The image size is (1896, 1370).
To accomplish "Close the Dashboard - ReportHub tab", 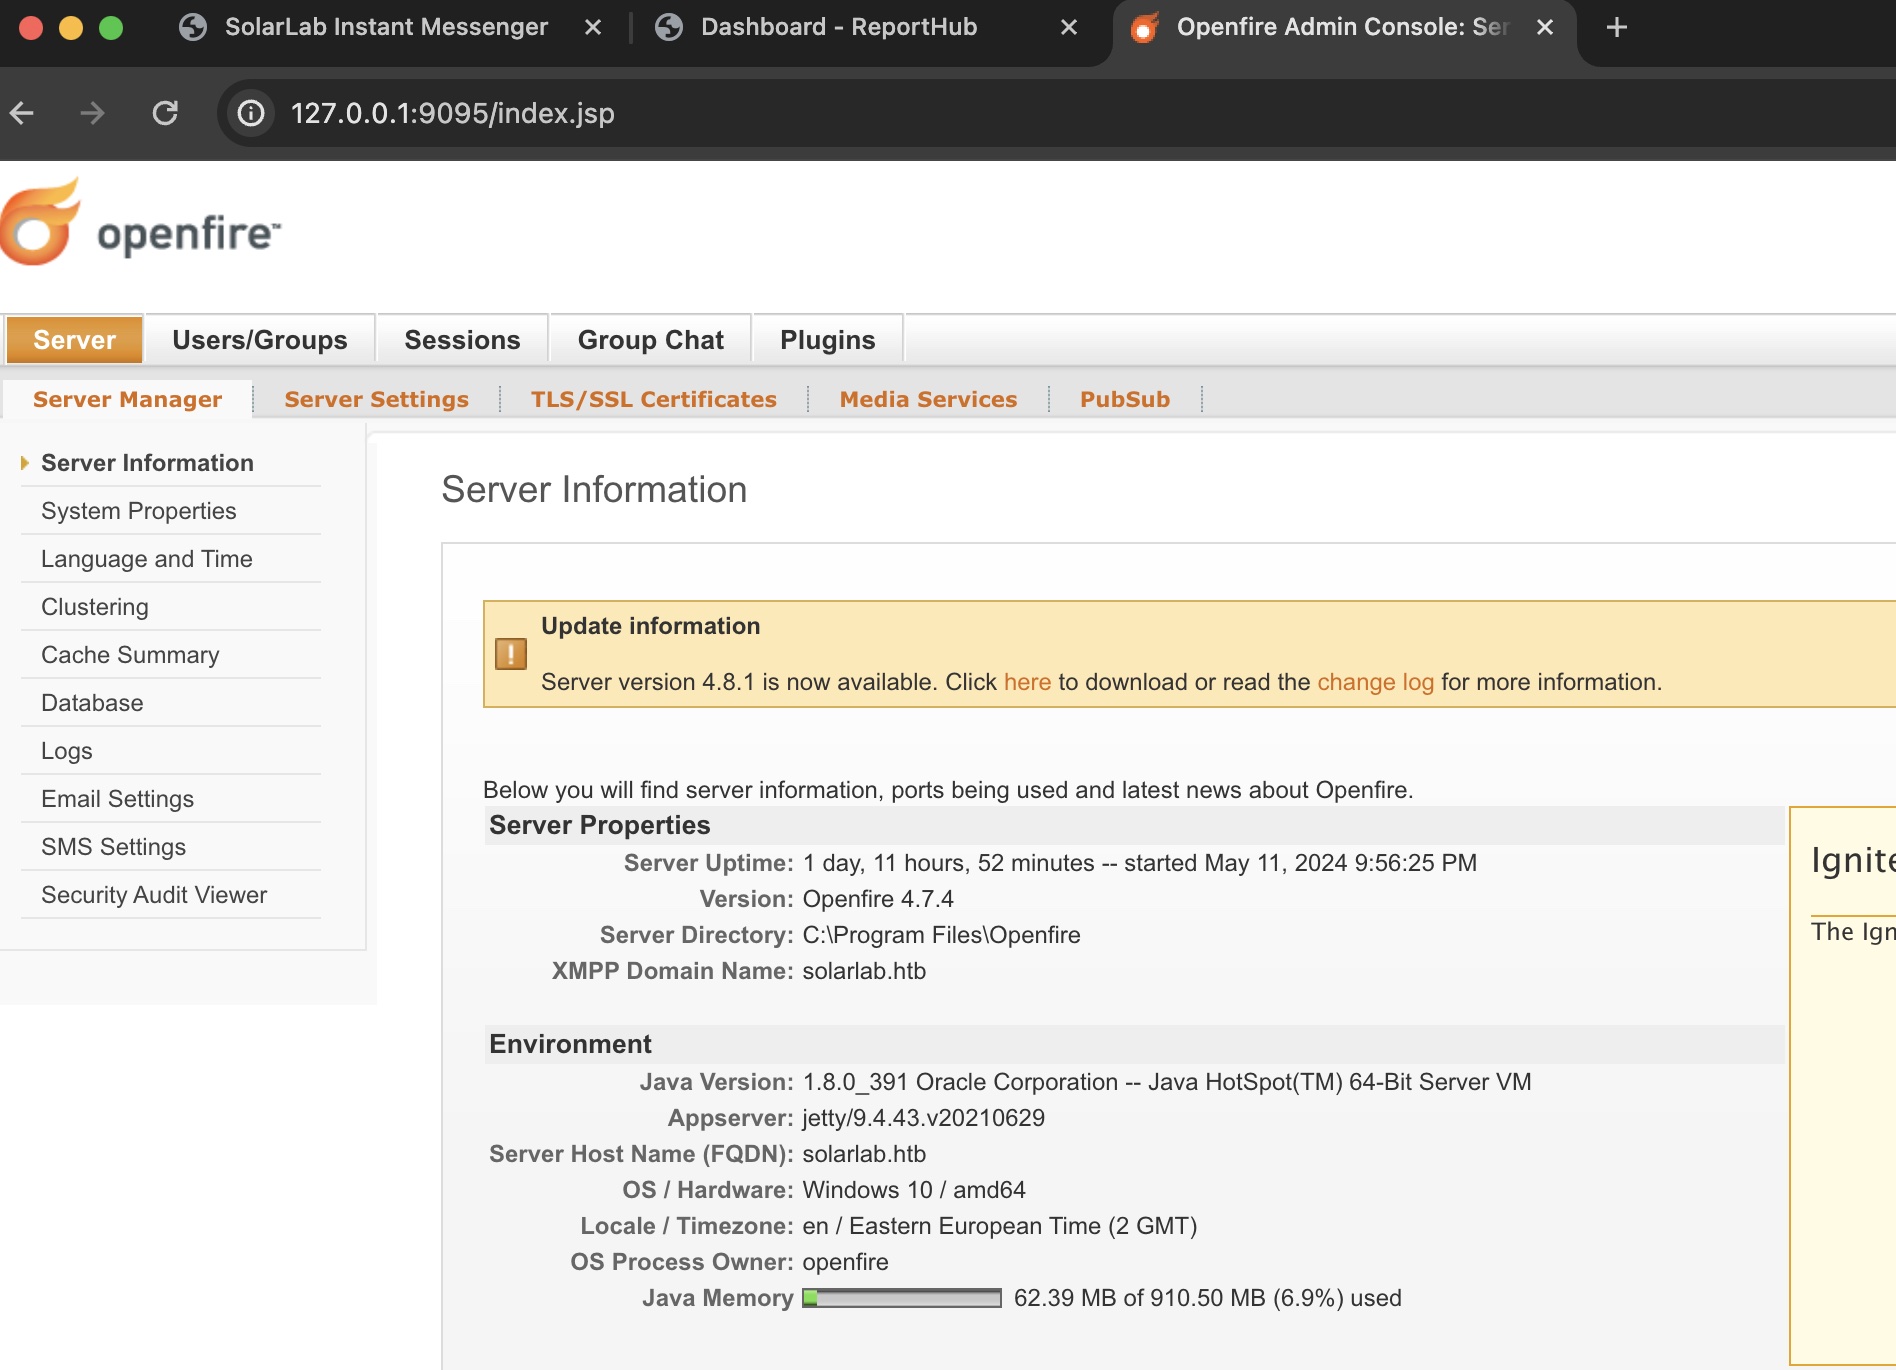I will point(1069,27).
